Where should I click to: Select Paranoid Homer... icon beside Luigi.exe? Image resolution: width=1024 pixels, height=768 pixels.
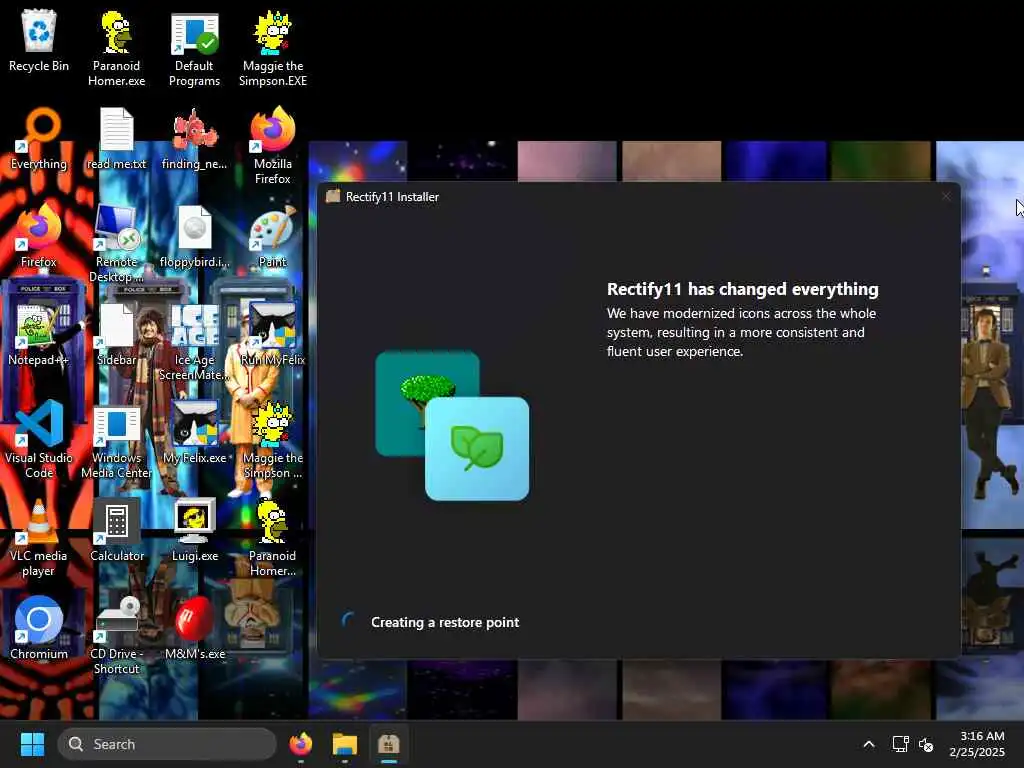pos(272,537)
